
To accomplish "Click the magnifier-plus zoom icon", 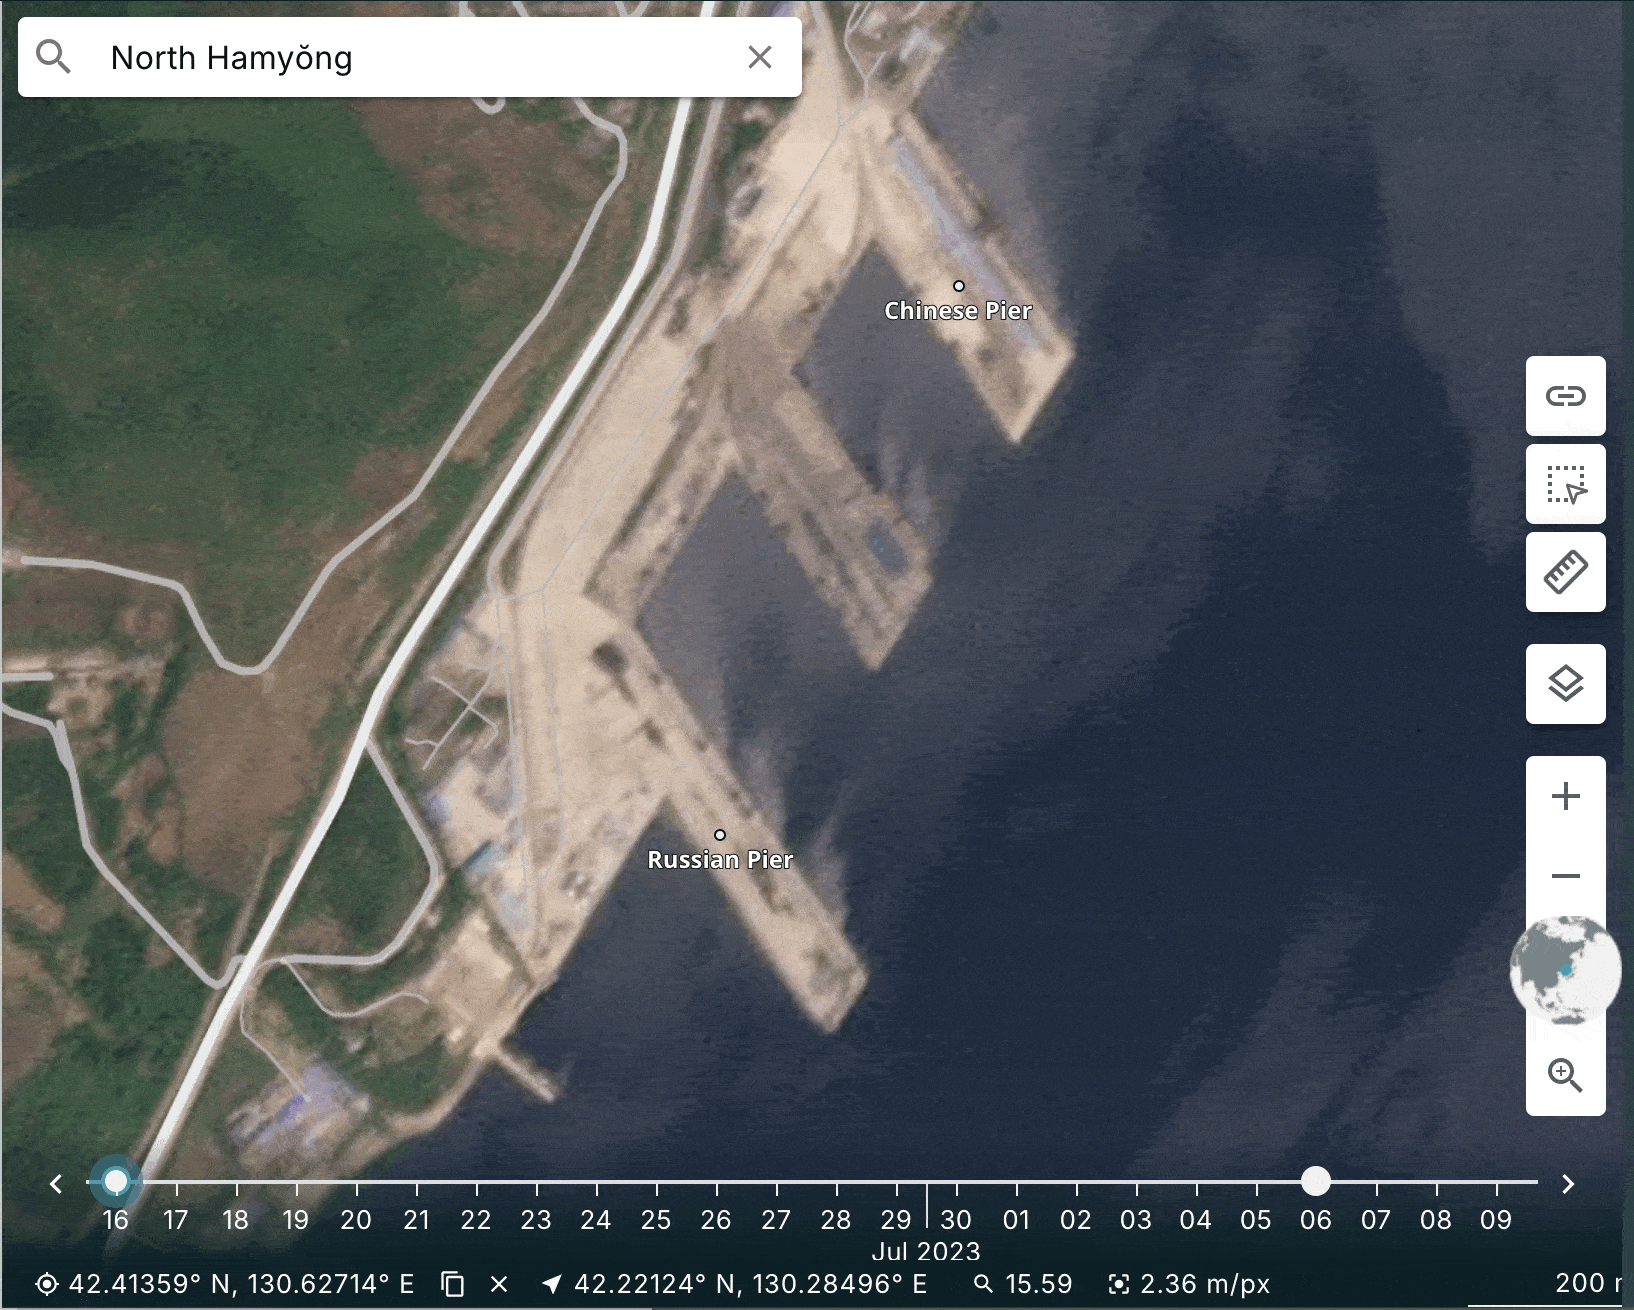I will point(1565,1076).
